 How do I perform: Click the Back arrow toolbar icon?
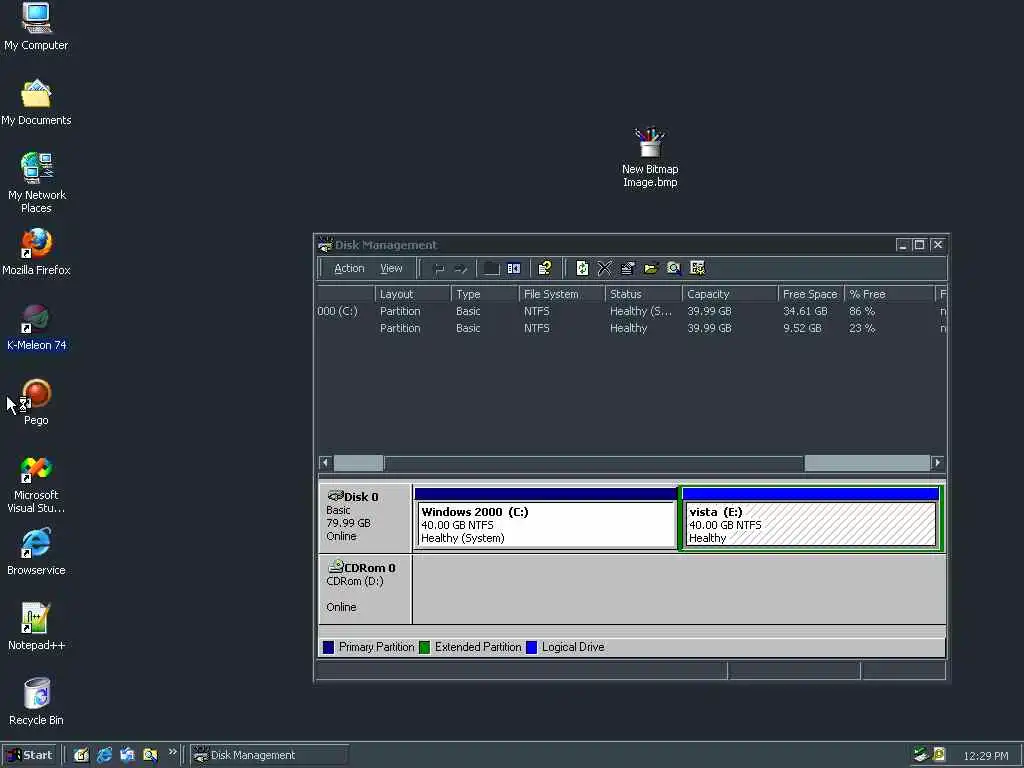coord(439,268)
